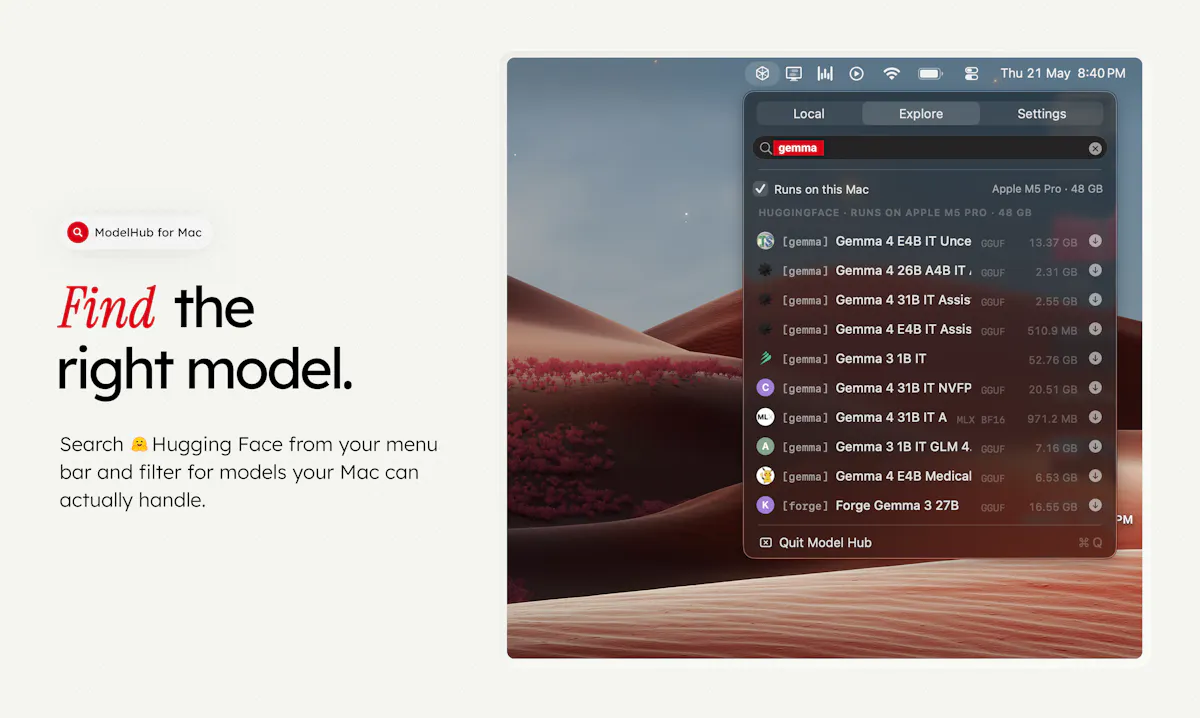Toggle the Runs on this Mac checkbox
Screen dimensions: 1200x718
coord(761,189)
